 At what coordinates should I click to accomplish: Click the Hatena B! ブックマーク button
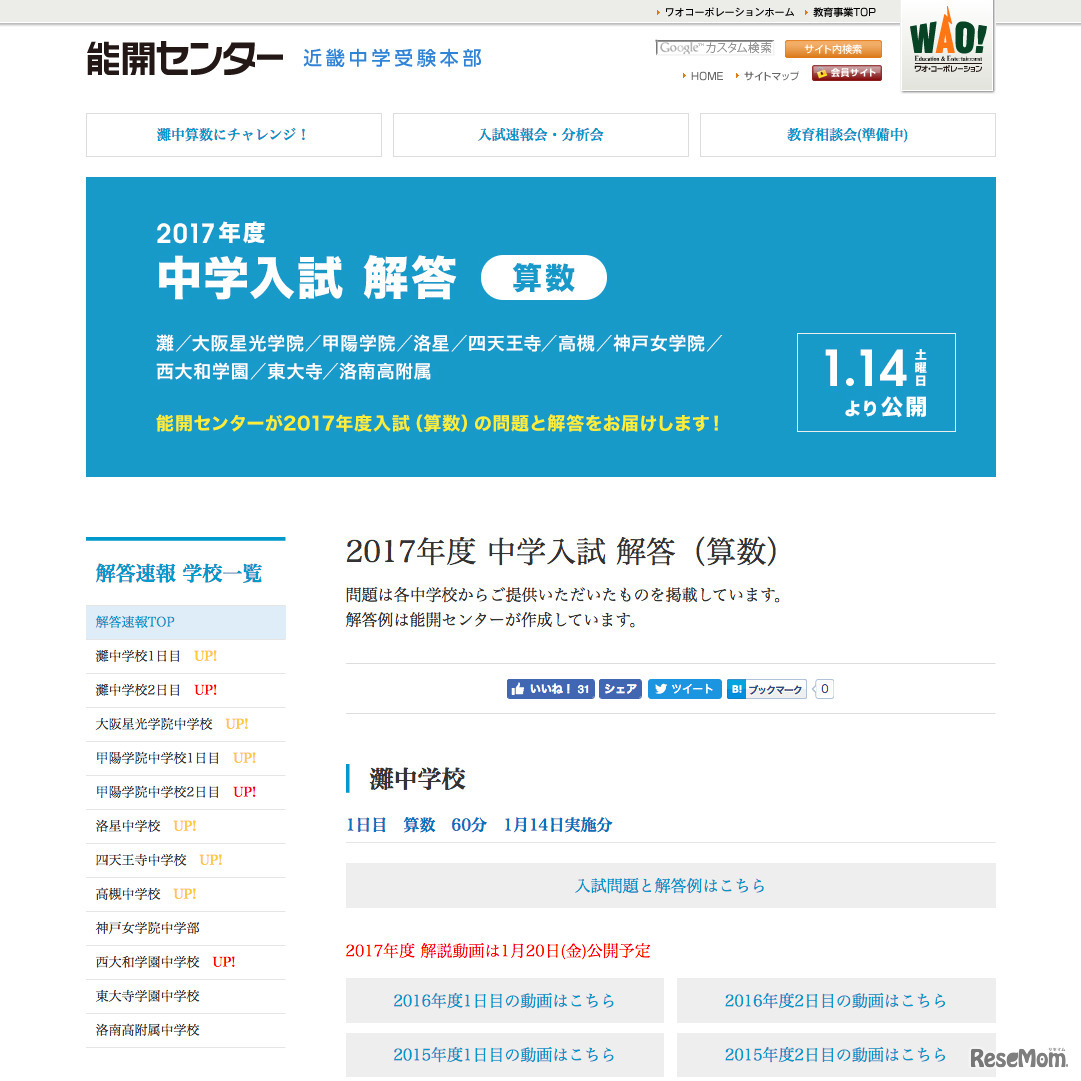767,689
